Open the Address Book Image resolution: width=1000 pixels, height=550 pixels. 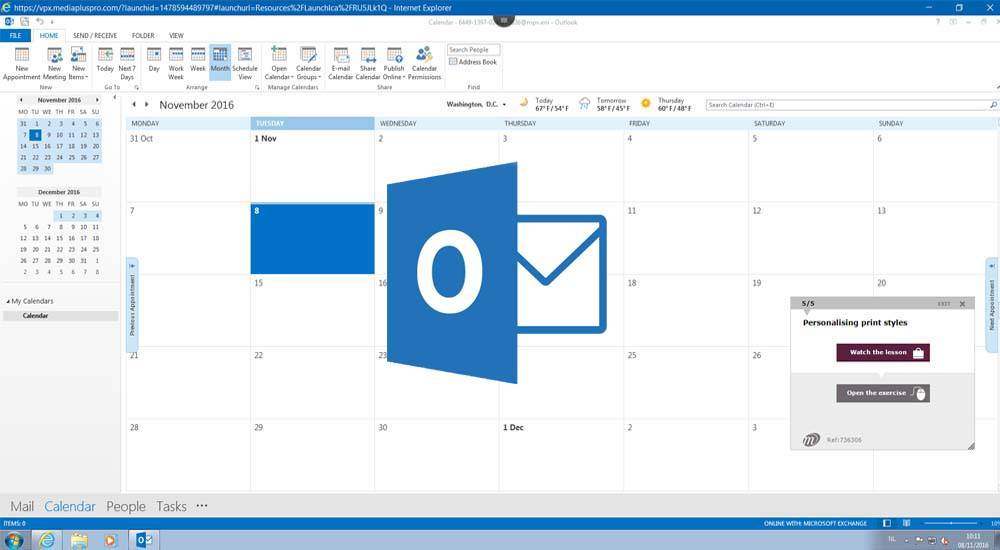click(473, 62)
